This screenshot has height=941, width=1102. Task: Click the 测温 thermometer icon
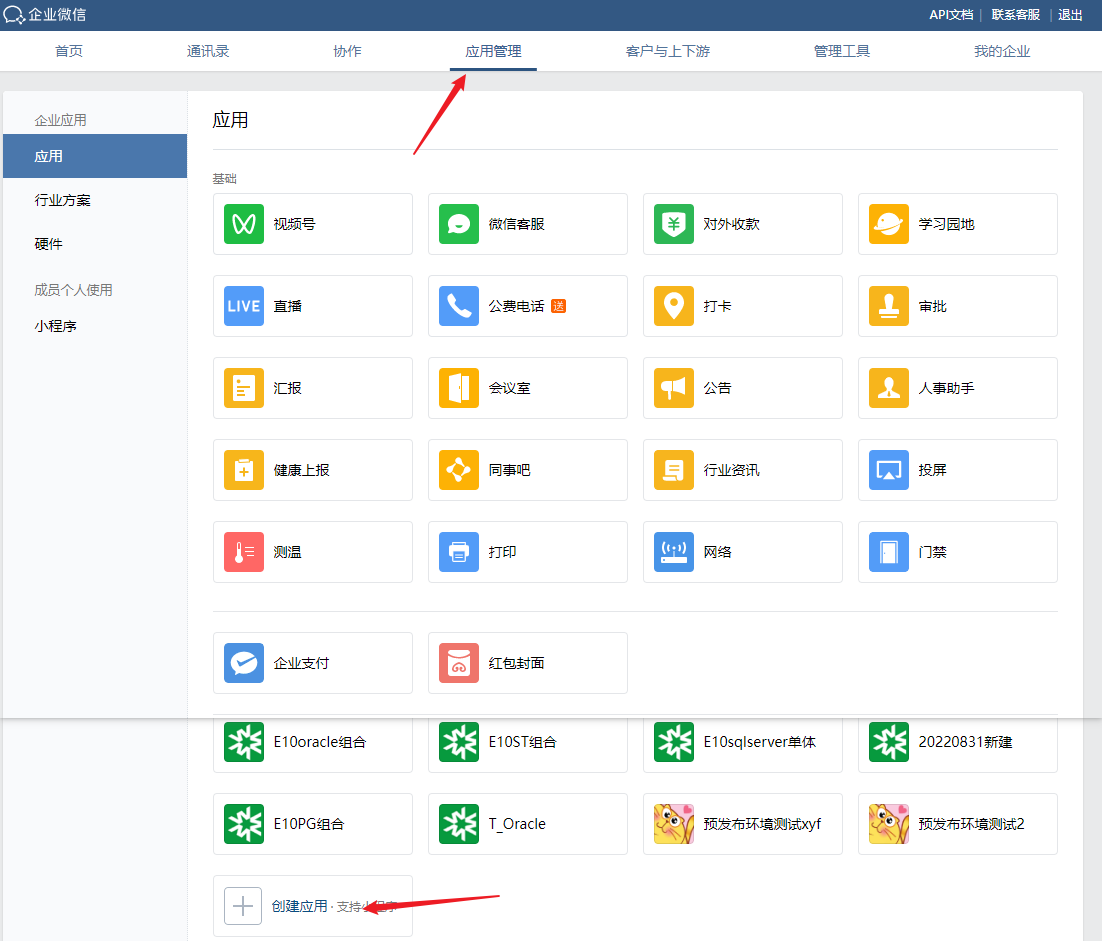(244, 552)
